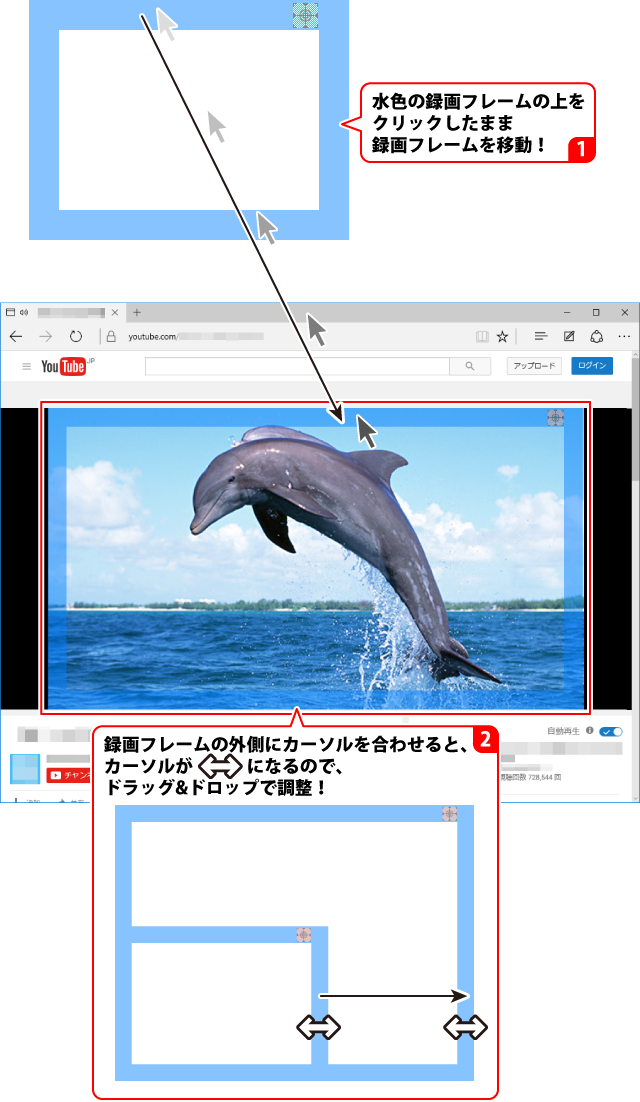Click the speaker audio icon on the tab
The image size is (640, 1102).
(x=24, y=312)
